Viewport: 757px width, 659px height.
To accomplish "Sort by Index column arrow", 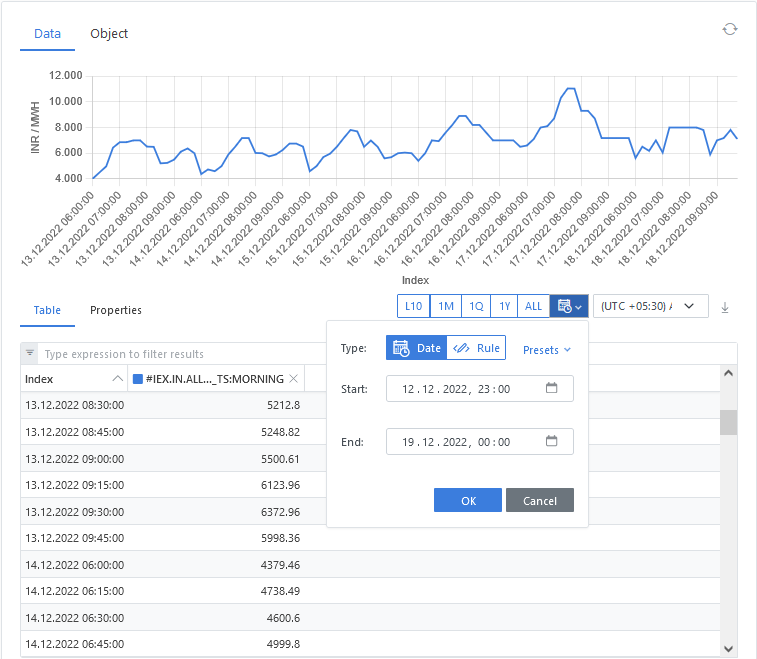I will pyautogui.click(x=118, y=379).
